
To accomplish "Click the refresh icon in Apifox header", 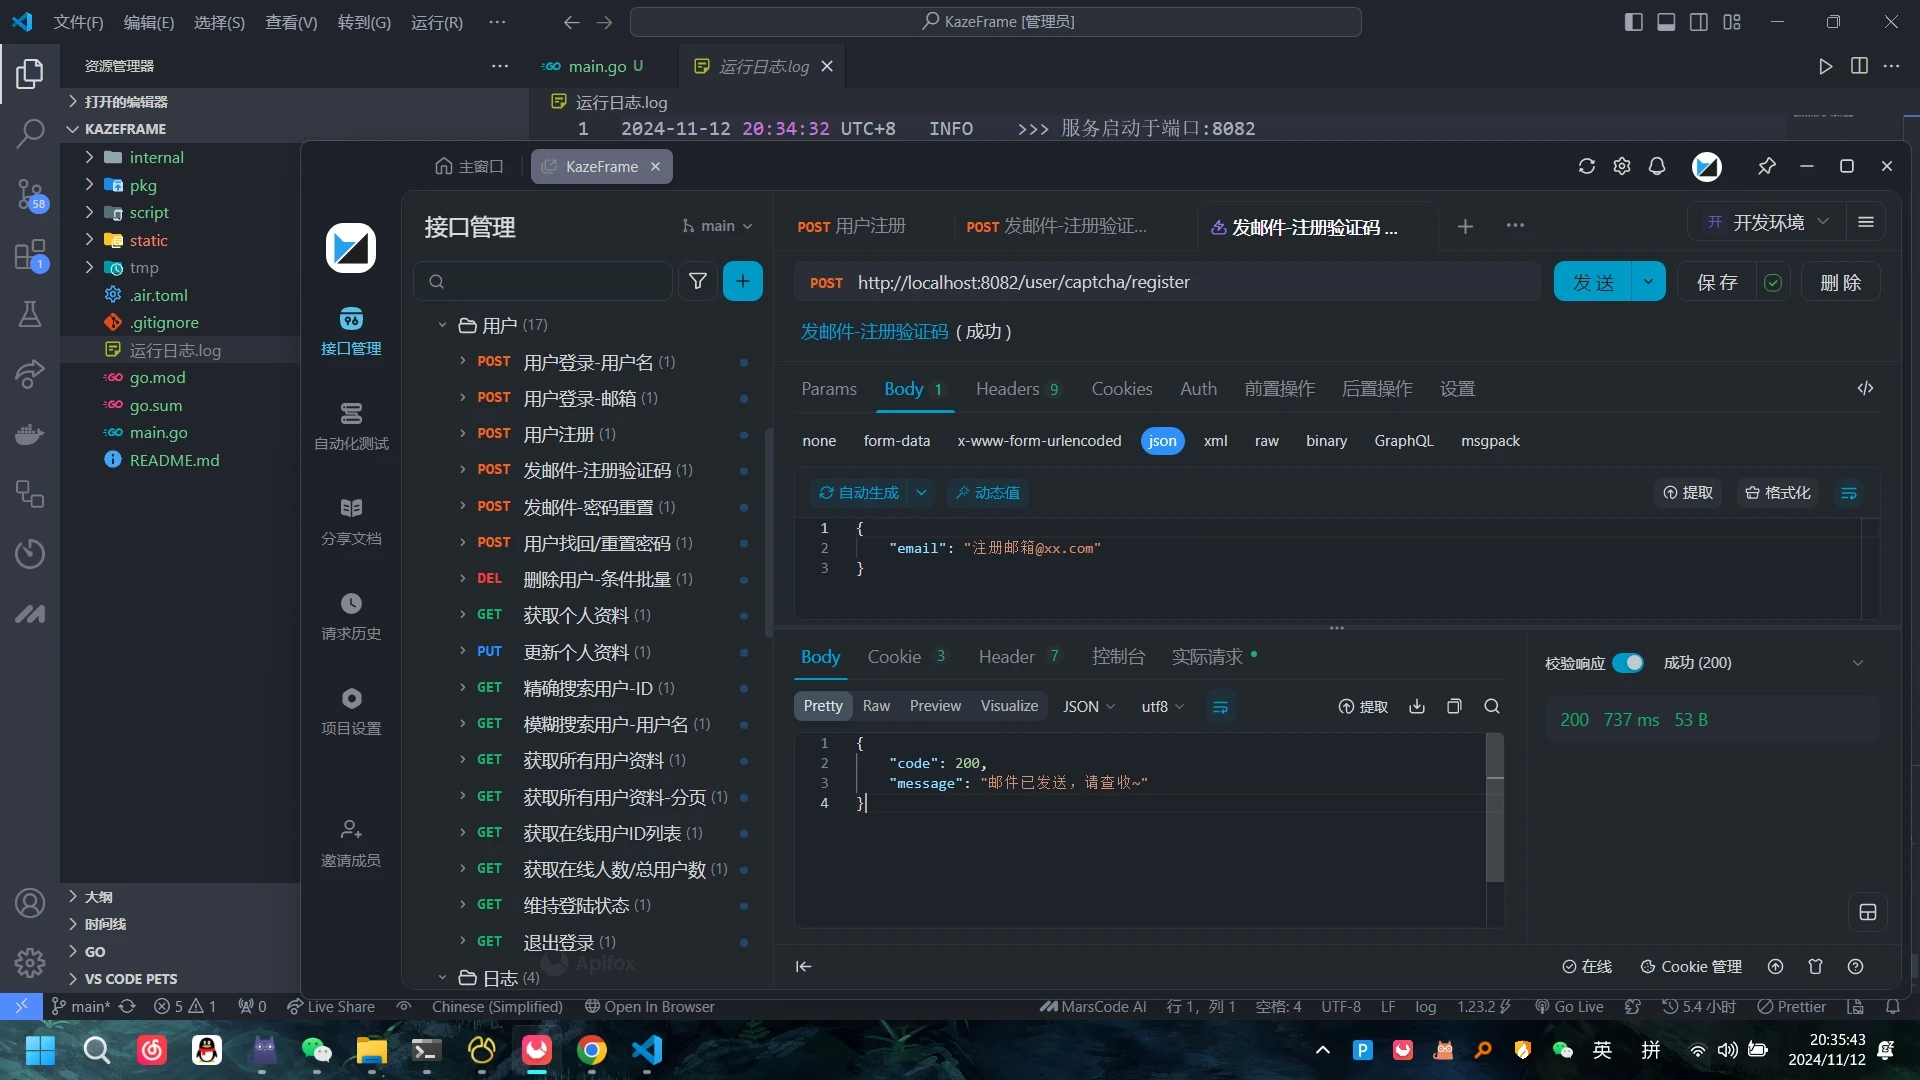I will click(x=1587, y=166).
